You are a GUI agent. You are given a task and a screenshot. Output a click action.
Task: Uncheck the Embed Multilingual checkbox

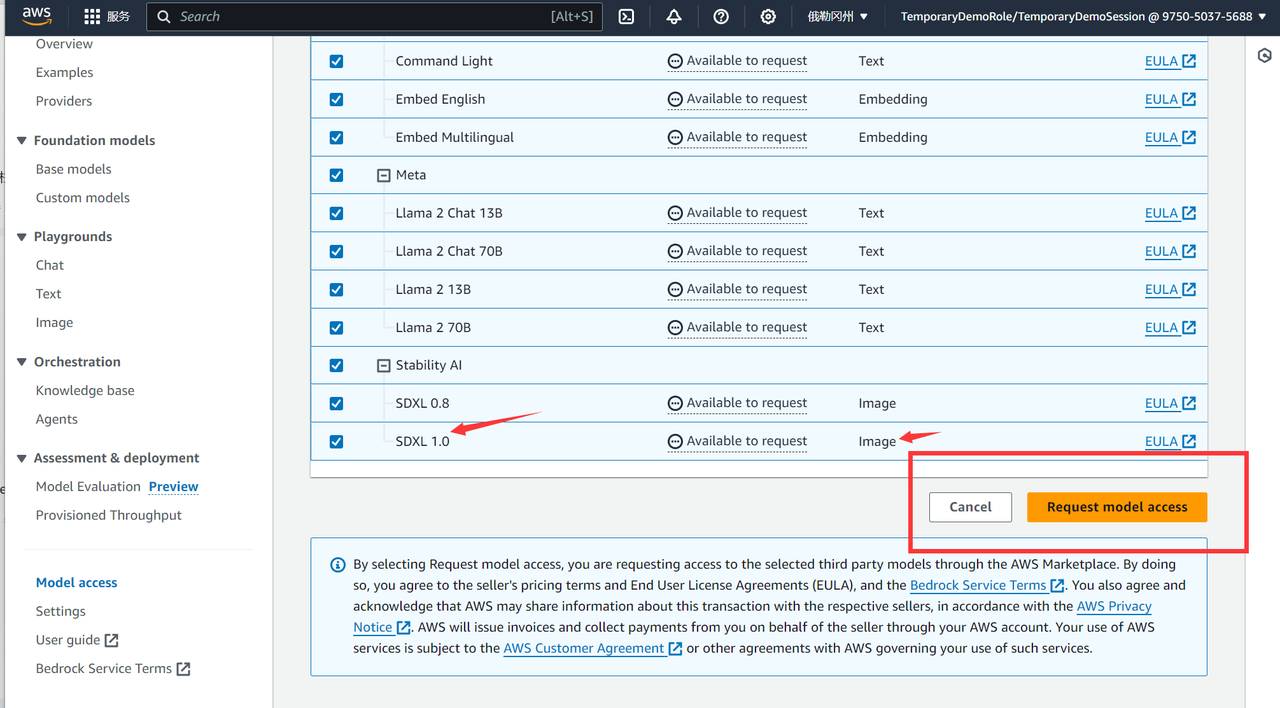336,137
